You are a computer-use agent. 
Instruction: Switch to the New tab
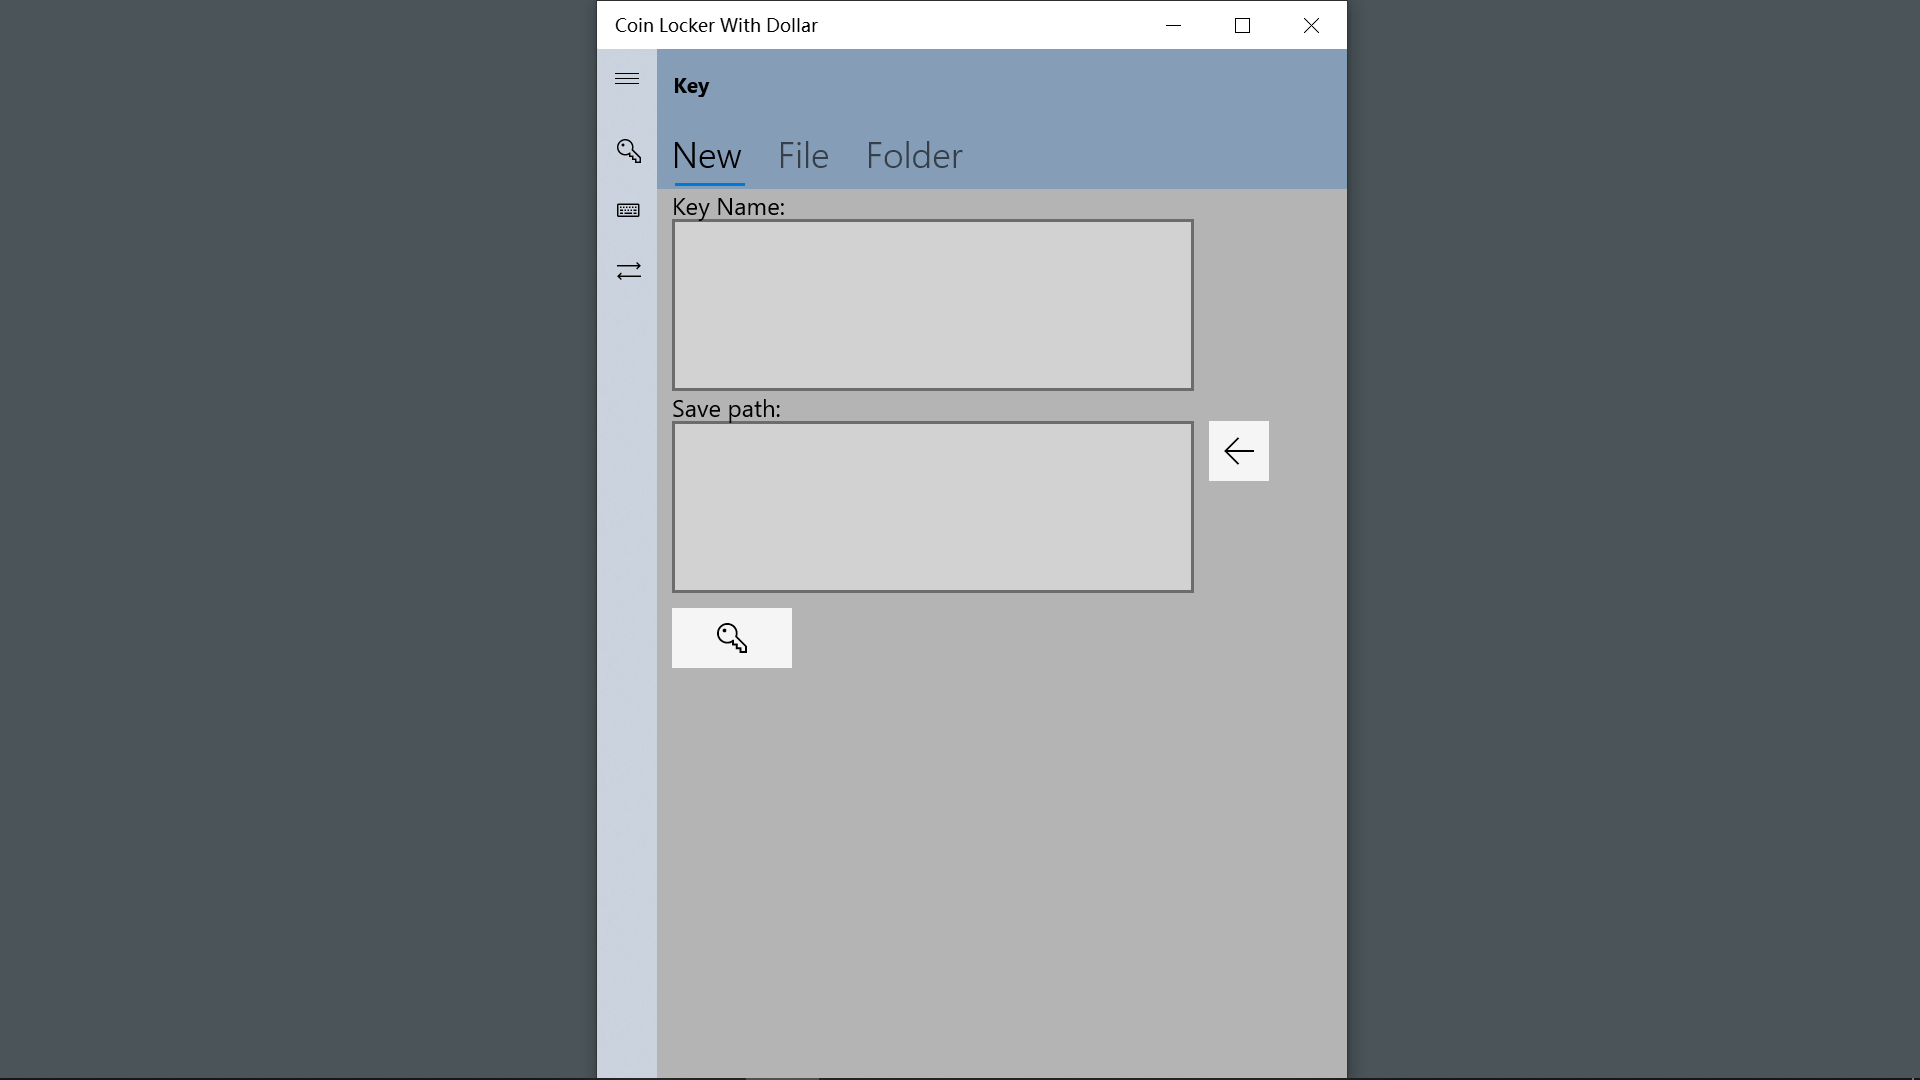click(x=707, y=156)
